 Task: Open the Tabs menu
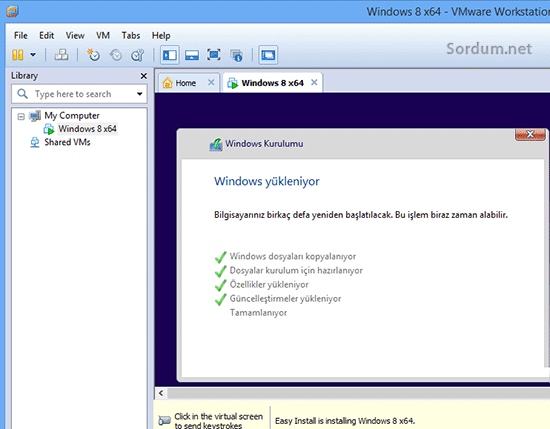(131, 36)
